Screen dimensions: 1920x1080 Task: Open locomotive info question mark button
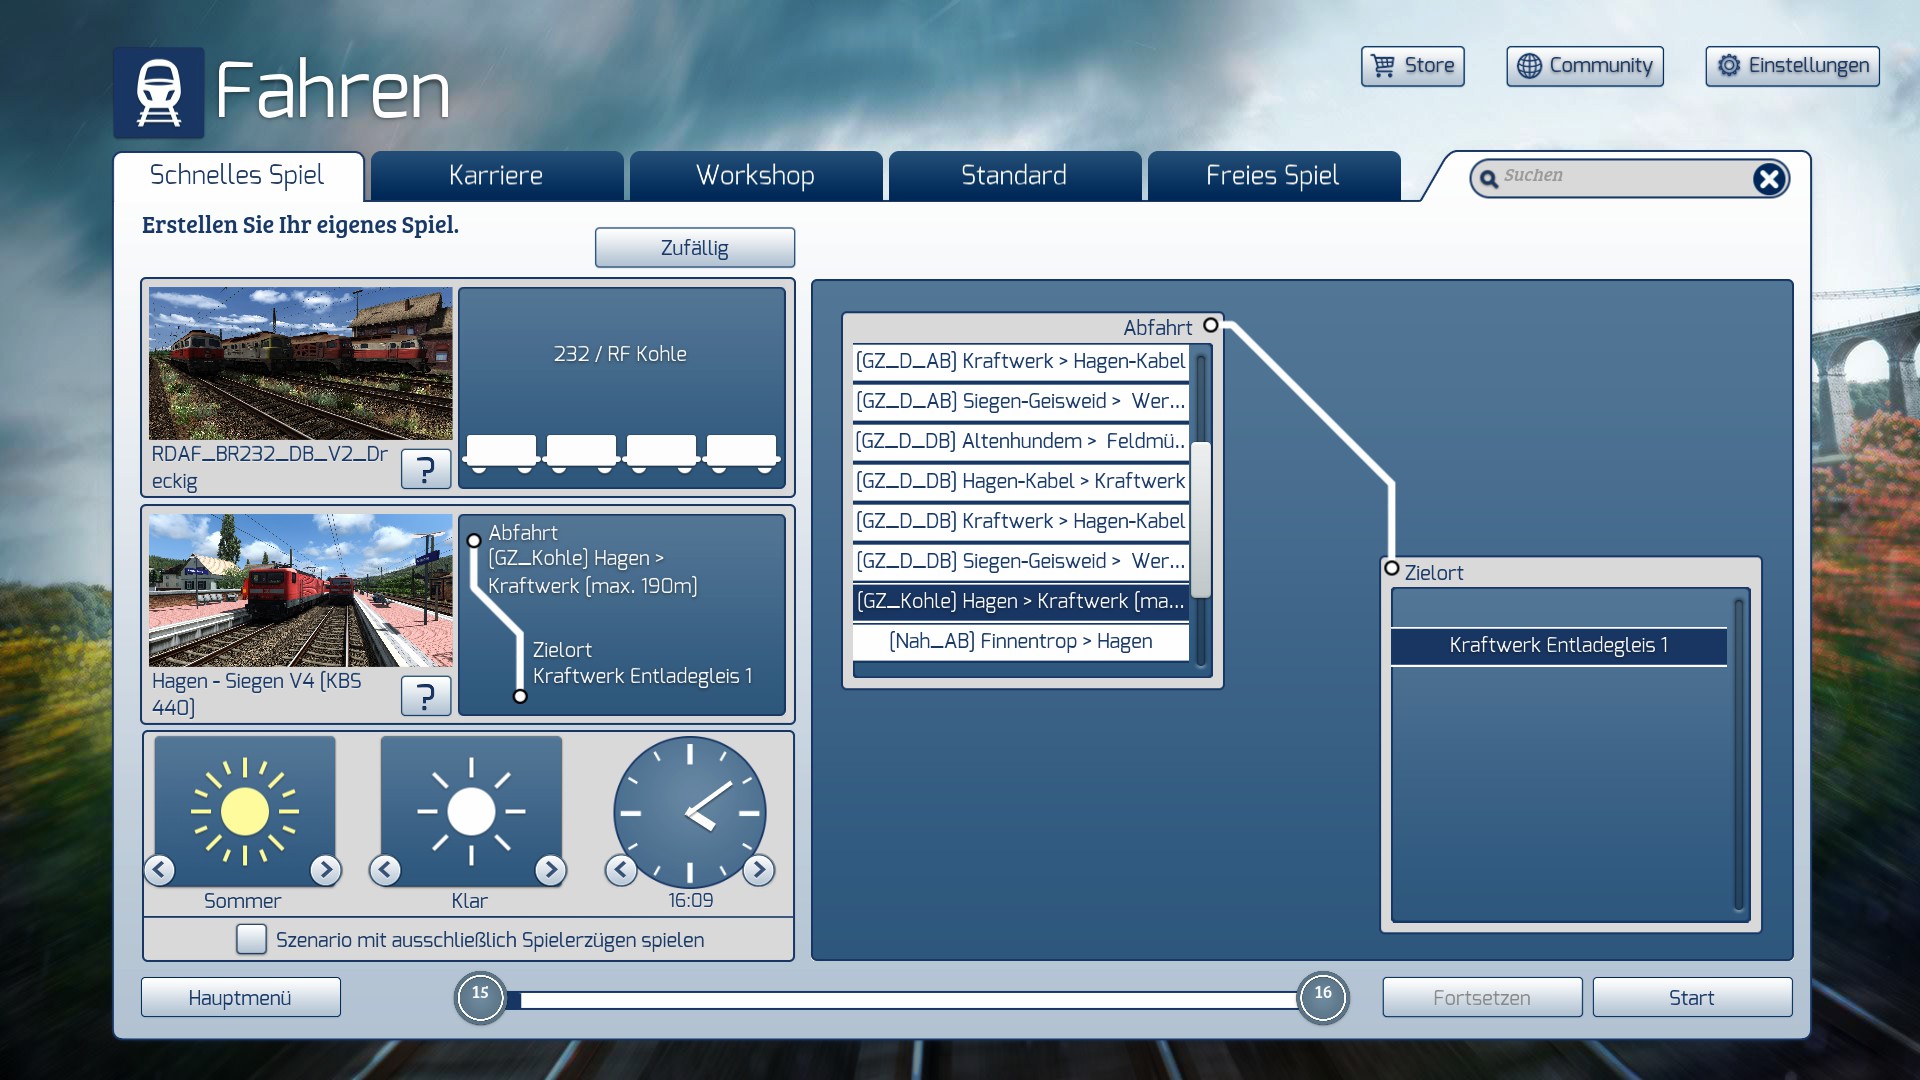pyautogui.click(x=426, y=468)
